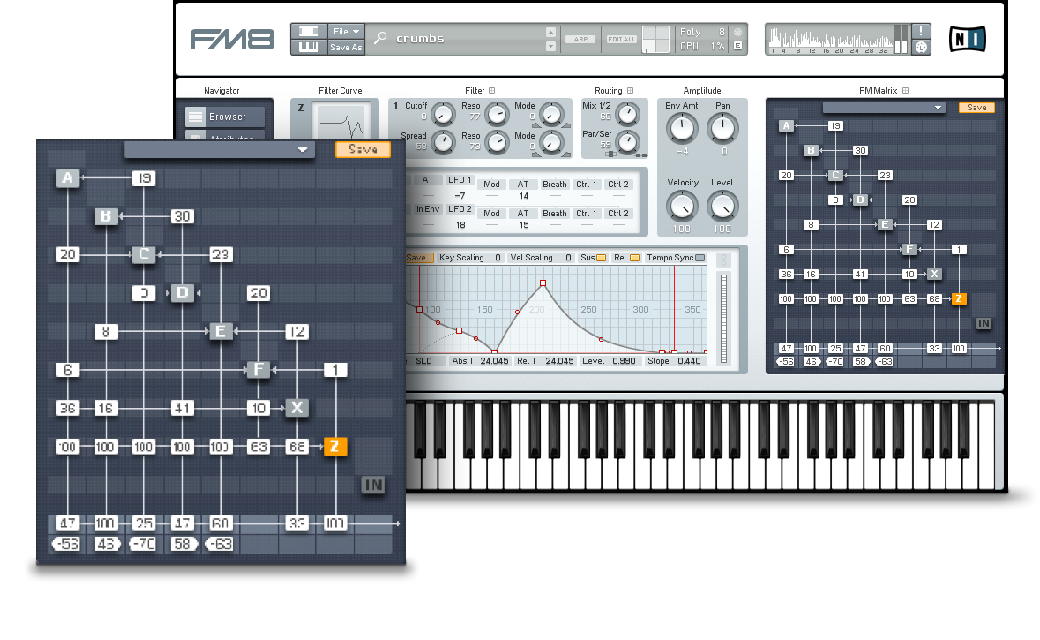
Task: Open the Browser tab in Navigator
Action: [x=225, y=117]
